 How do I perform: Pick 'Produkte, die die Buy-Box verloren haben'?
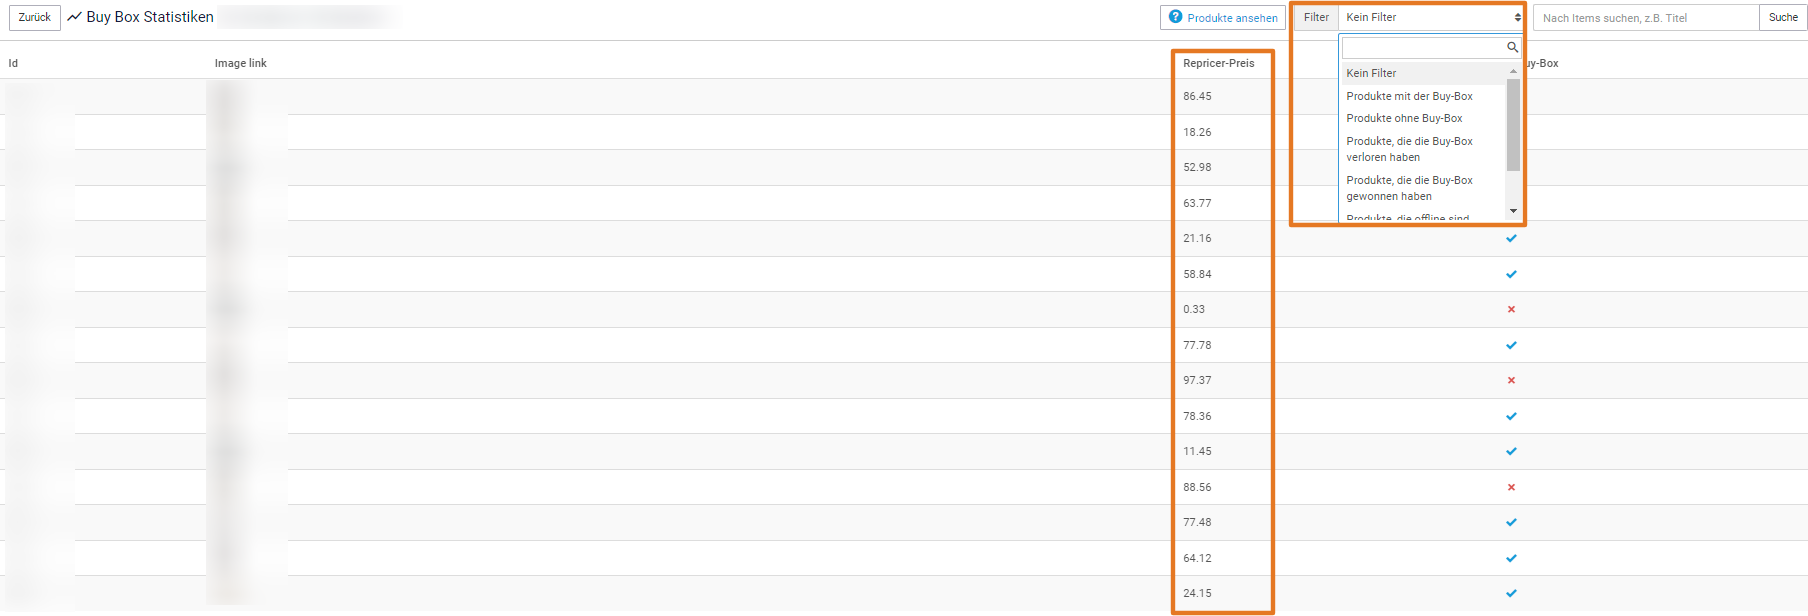1409,149
